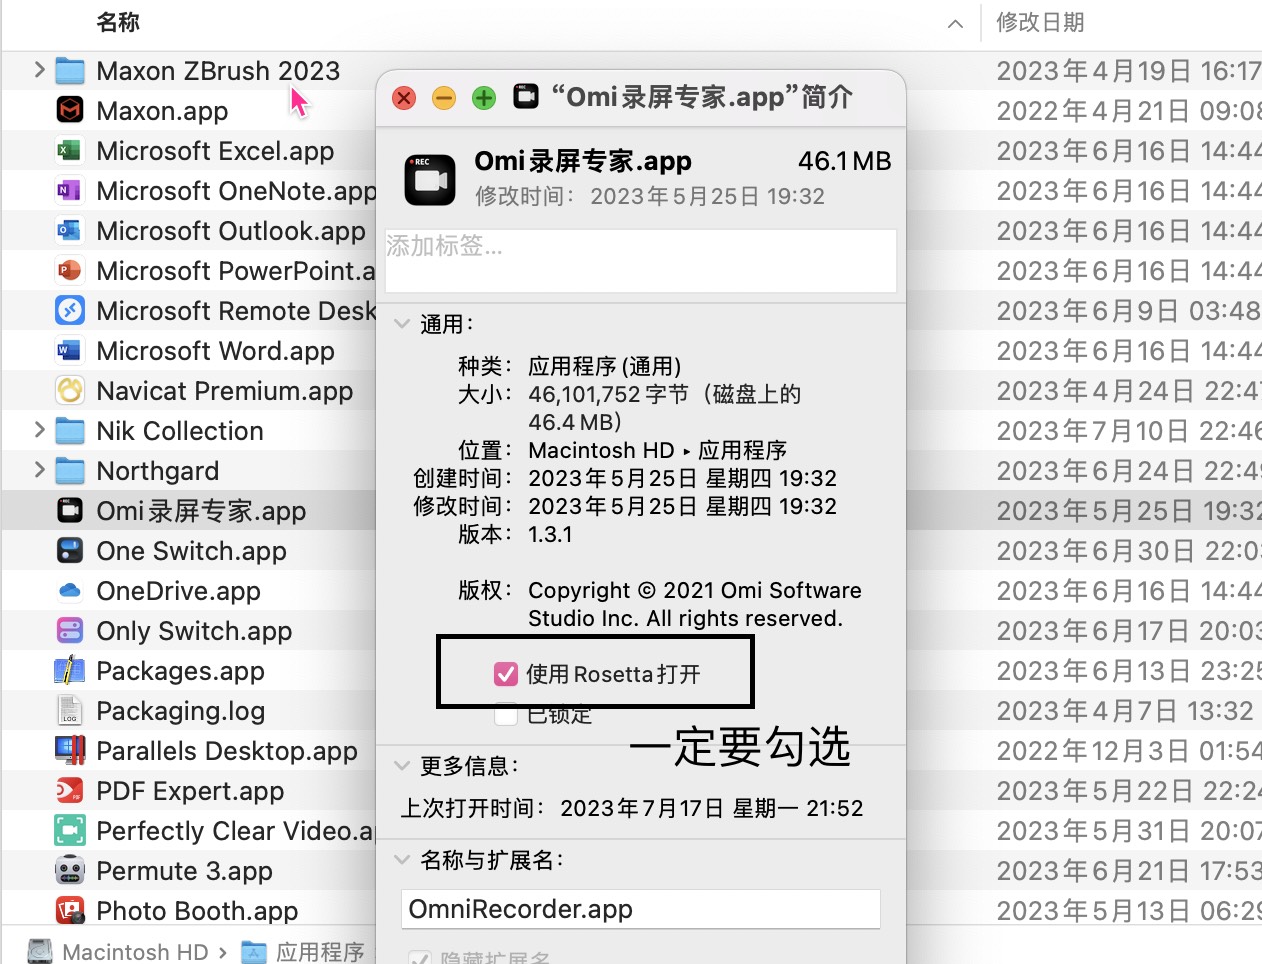Open 应用程序 from the path bar

coord(320,951)
